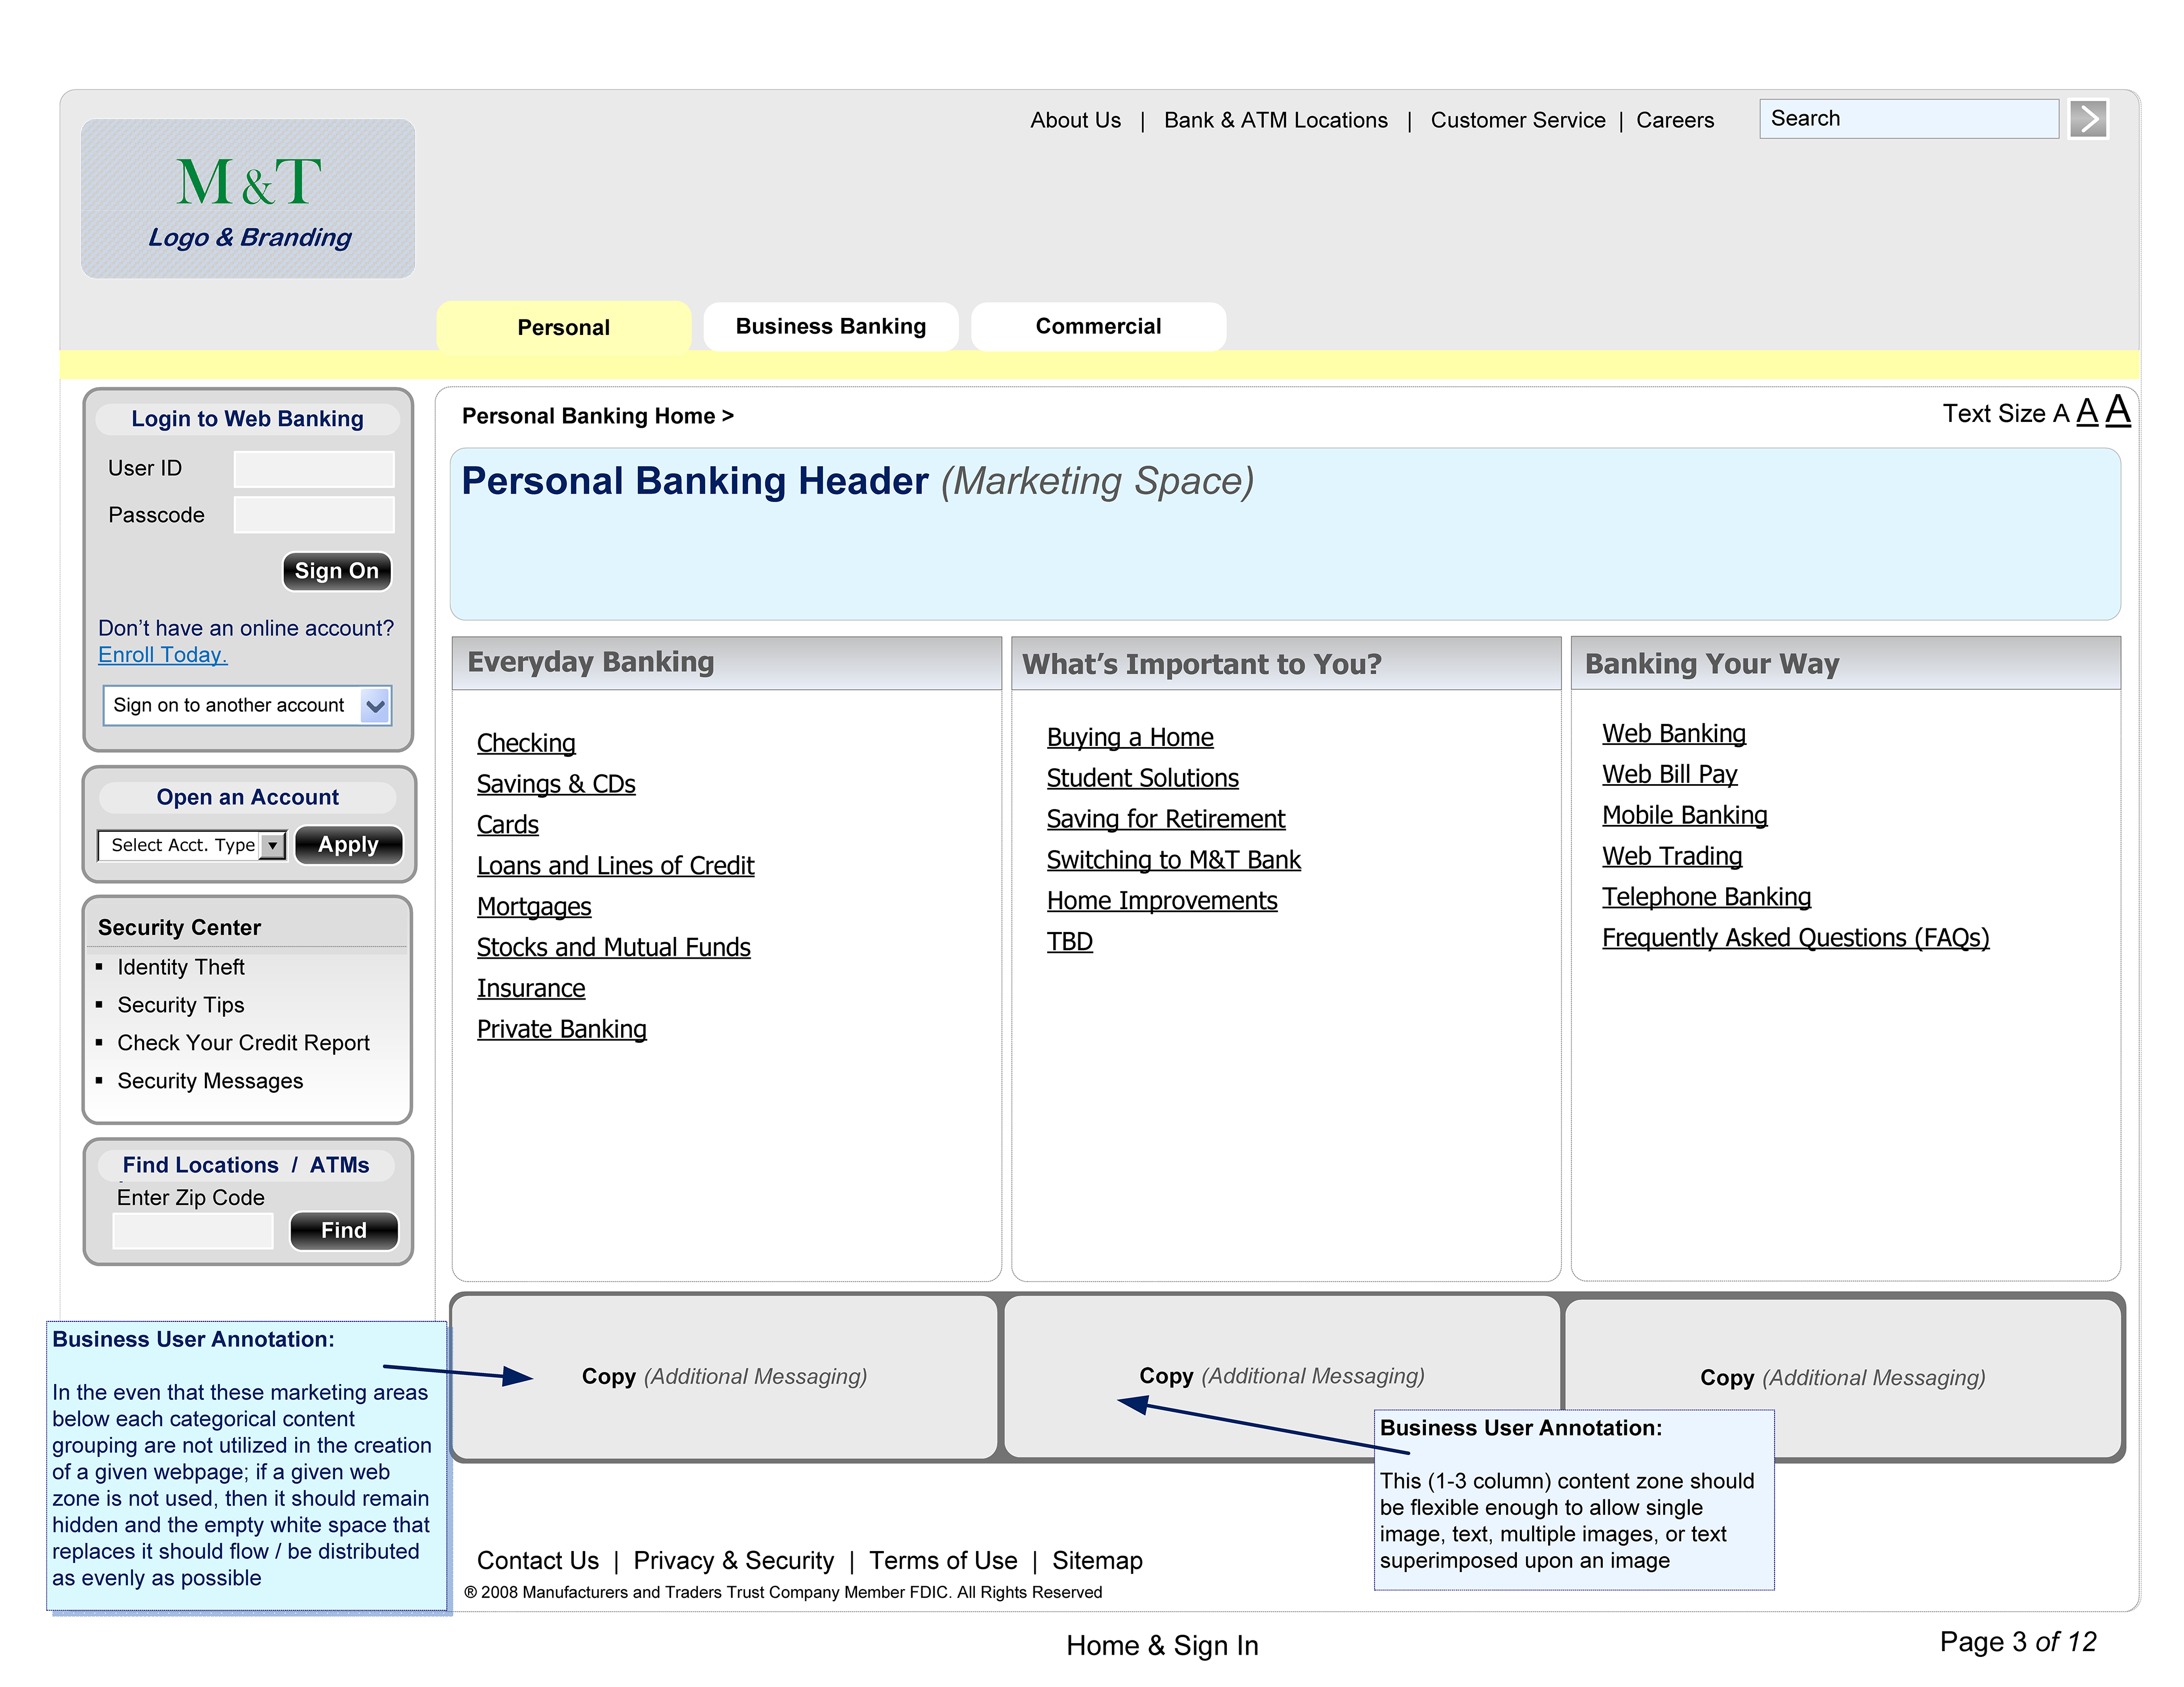This screenshot has width=2184, height=1687.
Task: Select the medium text size A
Action: [2087, 412]
